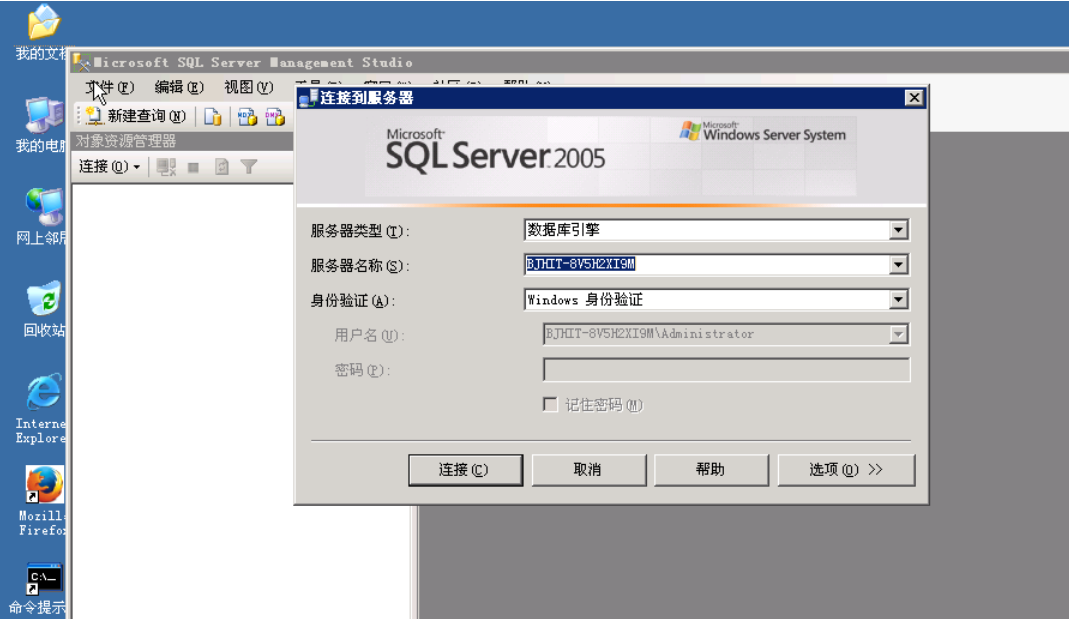The height and width of the screenshot is (619, 1069).
Task: Open the 文件 menu
Action: (107, 87)
